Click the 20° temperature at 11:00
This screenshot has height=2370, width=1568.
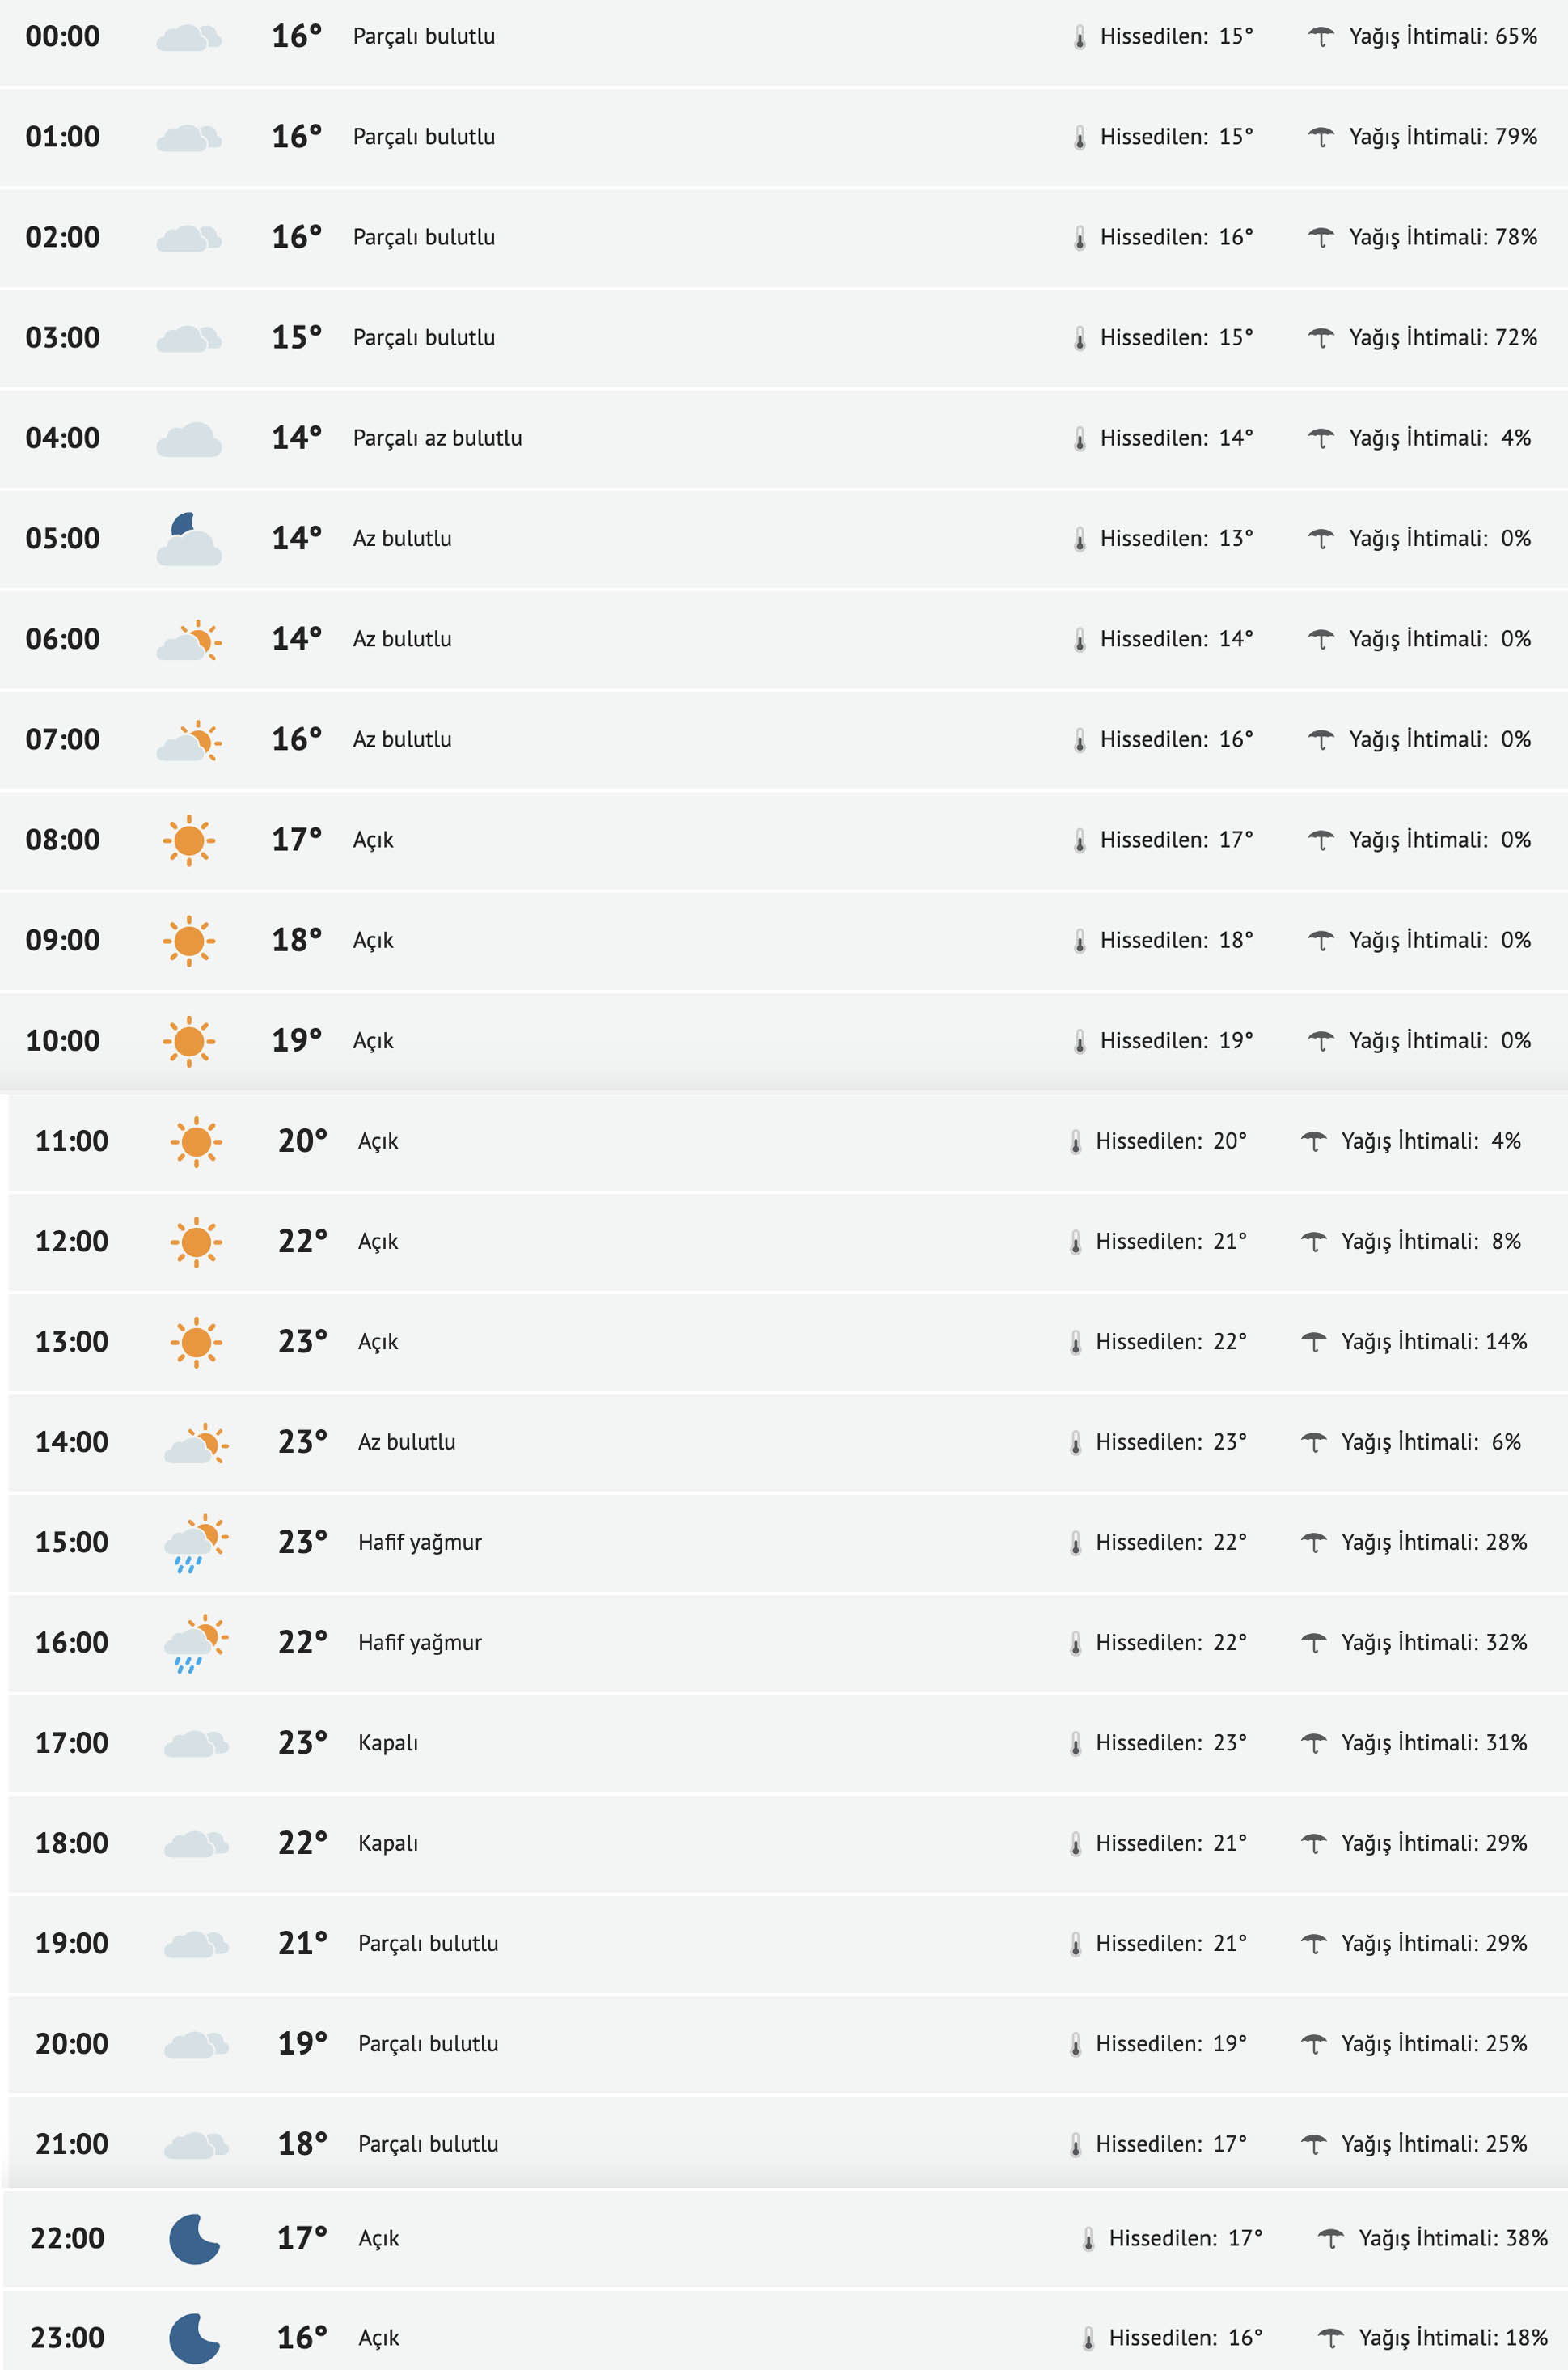click(302, 1141)
